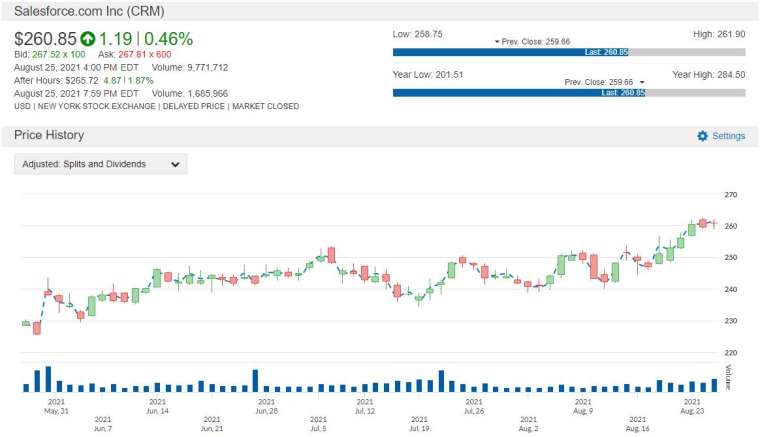Click the $260.85 last price
Image resolution: width=760 pixels, height=437 pixels.
46,39
